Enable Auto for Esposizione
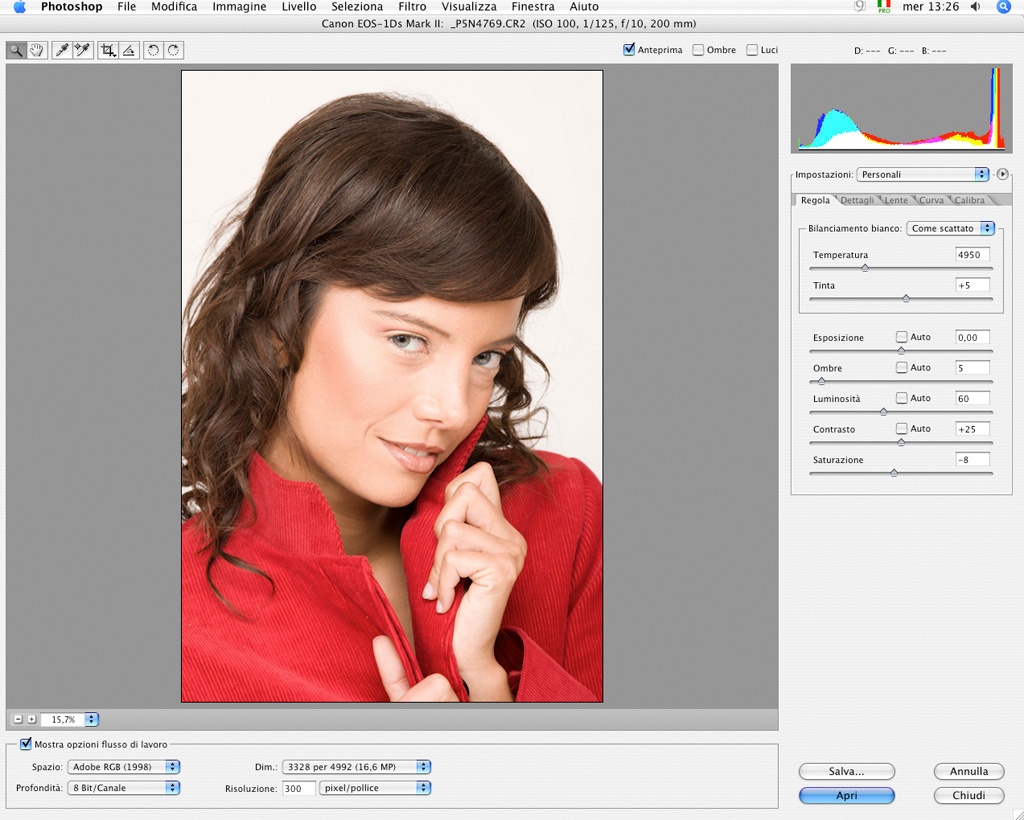Viewport: 1024px width, 820px height. (902, 337)
